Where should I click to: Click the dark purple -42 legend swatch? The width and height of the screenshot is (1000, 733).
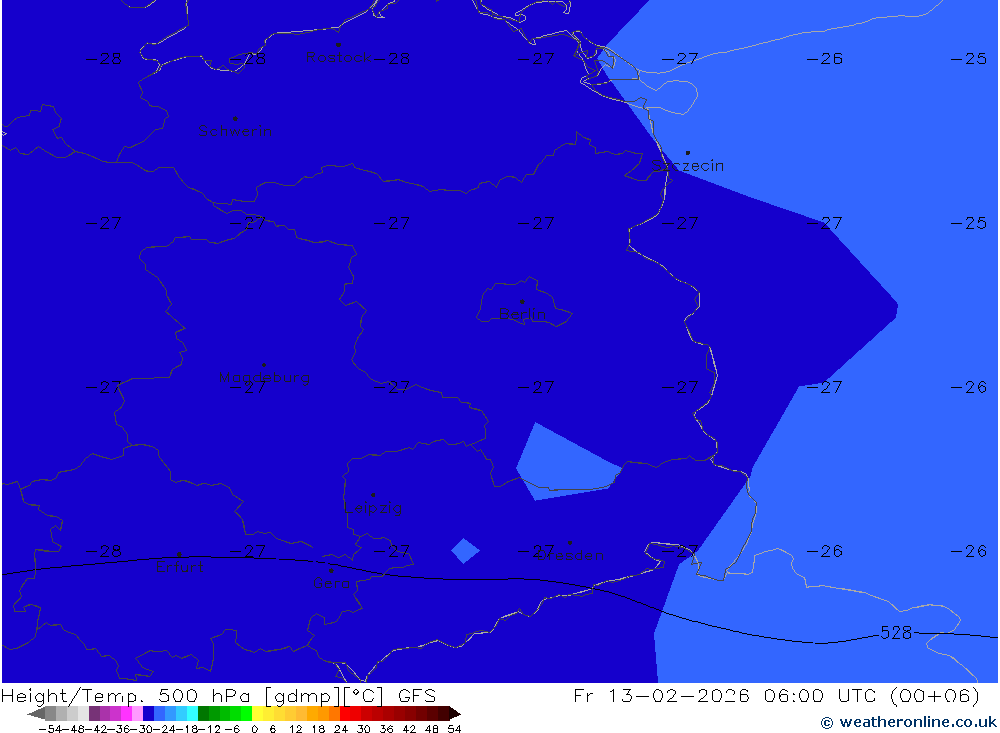coord(94,713)
